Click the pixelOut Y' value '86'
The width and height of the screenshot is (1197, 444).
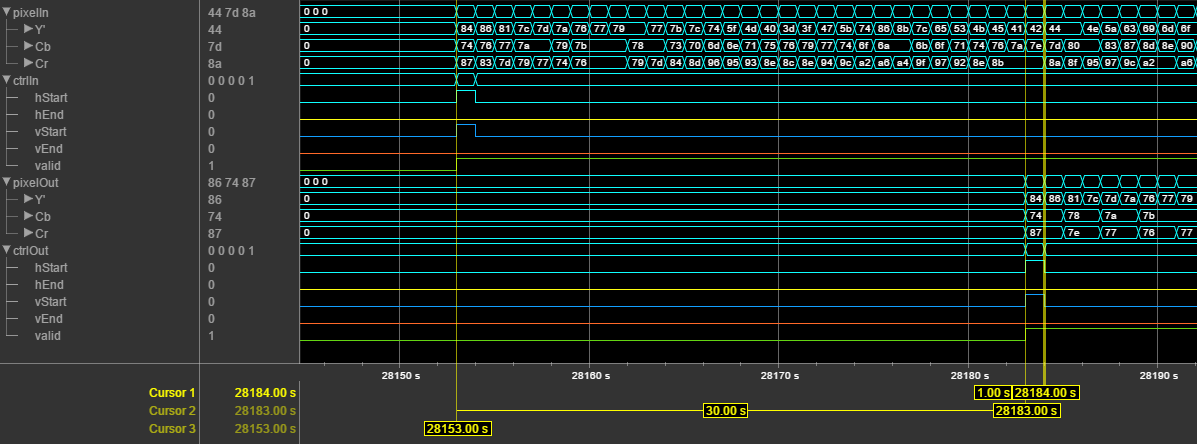[x=214, y=200]
